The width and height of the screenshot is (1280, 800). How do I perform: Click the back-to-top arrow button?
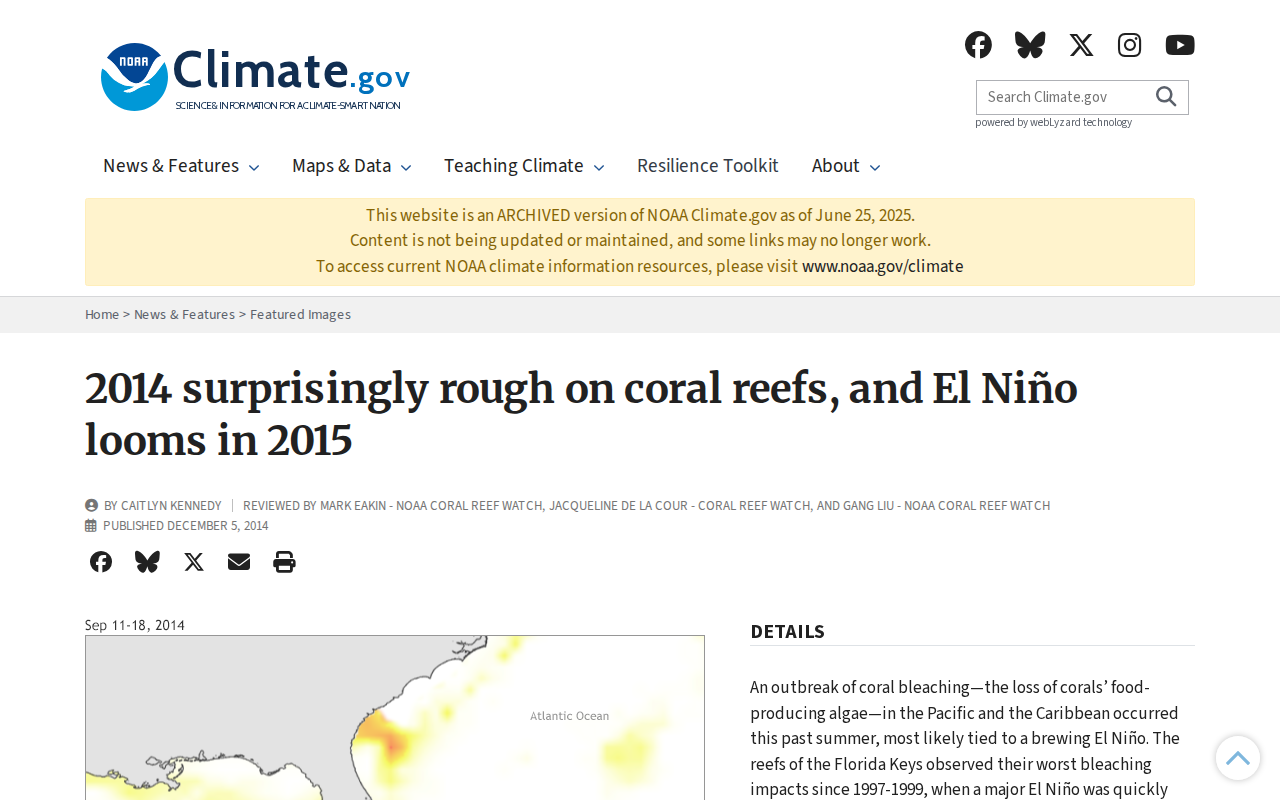tap(1238, 758)
